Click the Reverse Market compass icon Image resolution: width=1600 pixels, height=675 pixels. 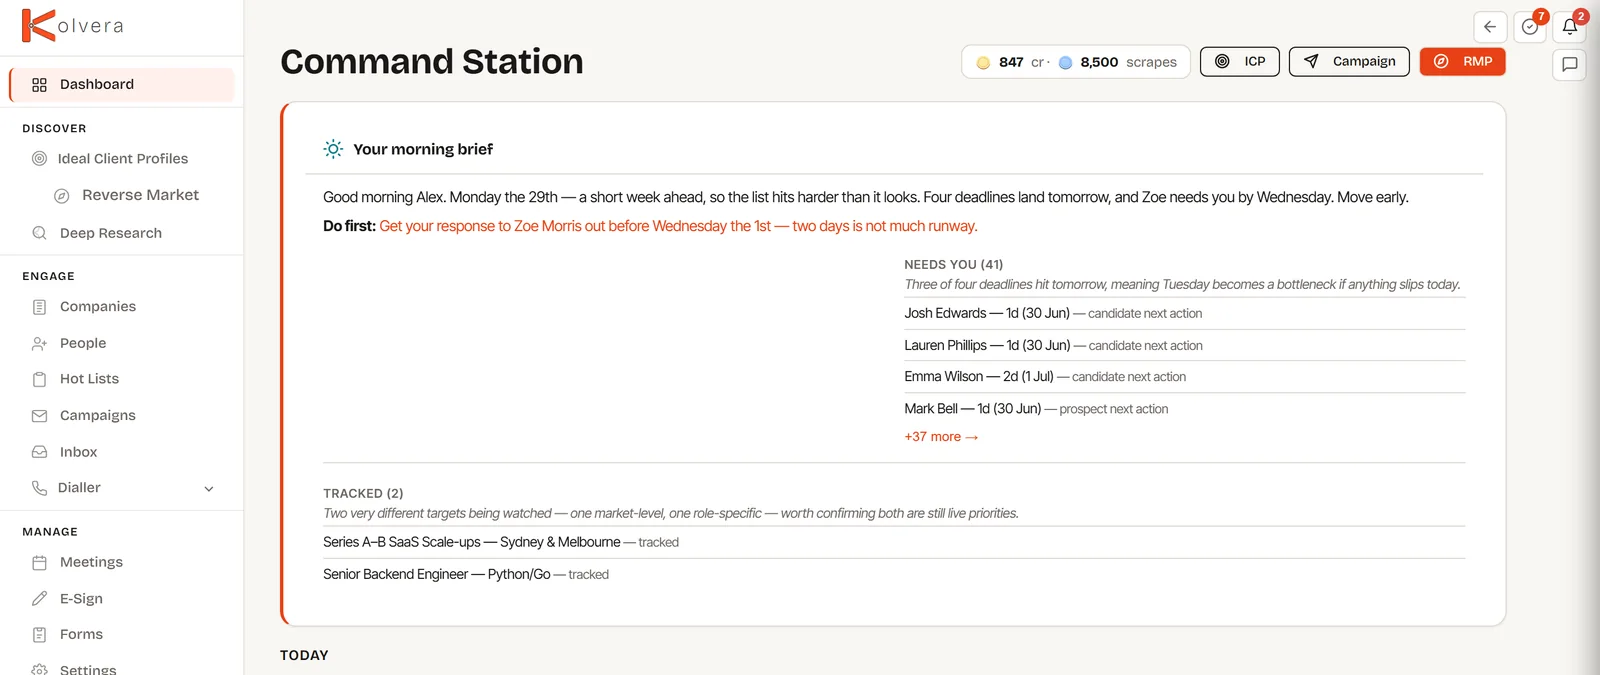pyautogui.click(x=62, y=196)
